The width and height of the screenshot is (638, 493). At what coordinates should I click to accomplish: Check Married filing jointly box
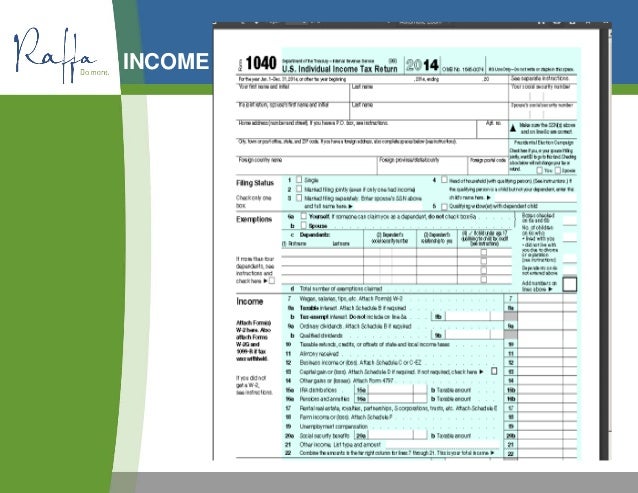tap(299, 189)
